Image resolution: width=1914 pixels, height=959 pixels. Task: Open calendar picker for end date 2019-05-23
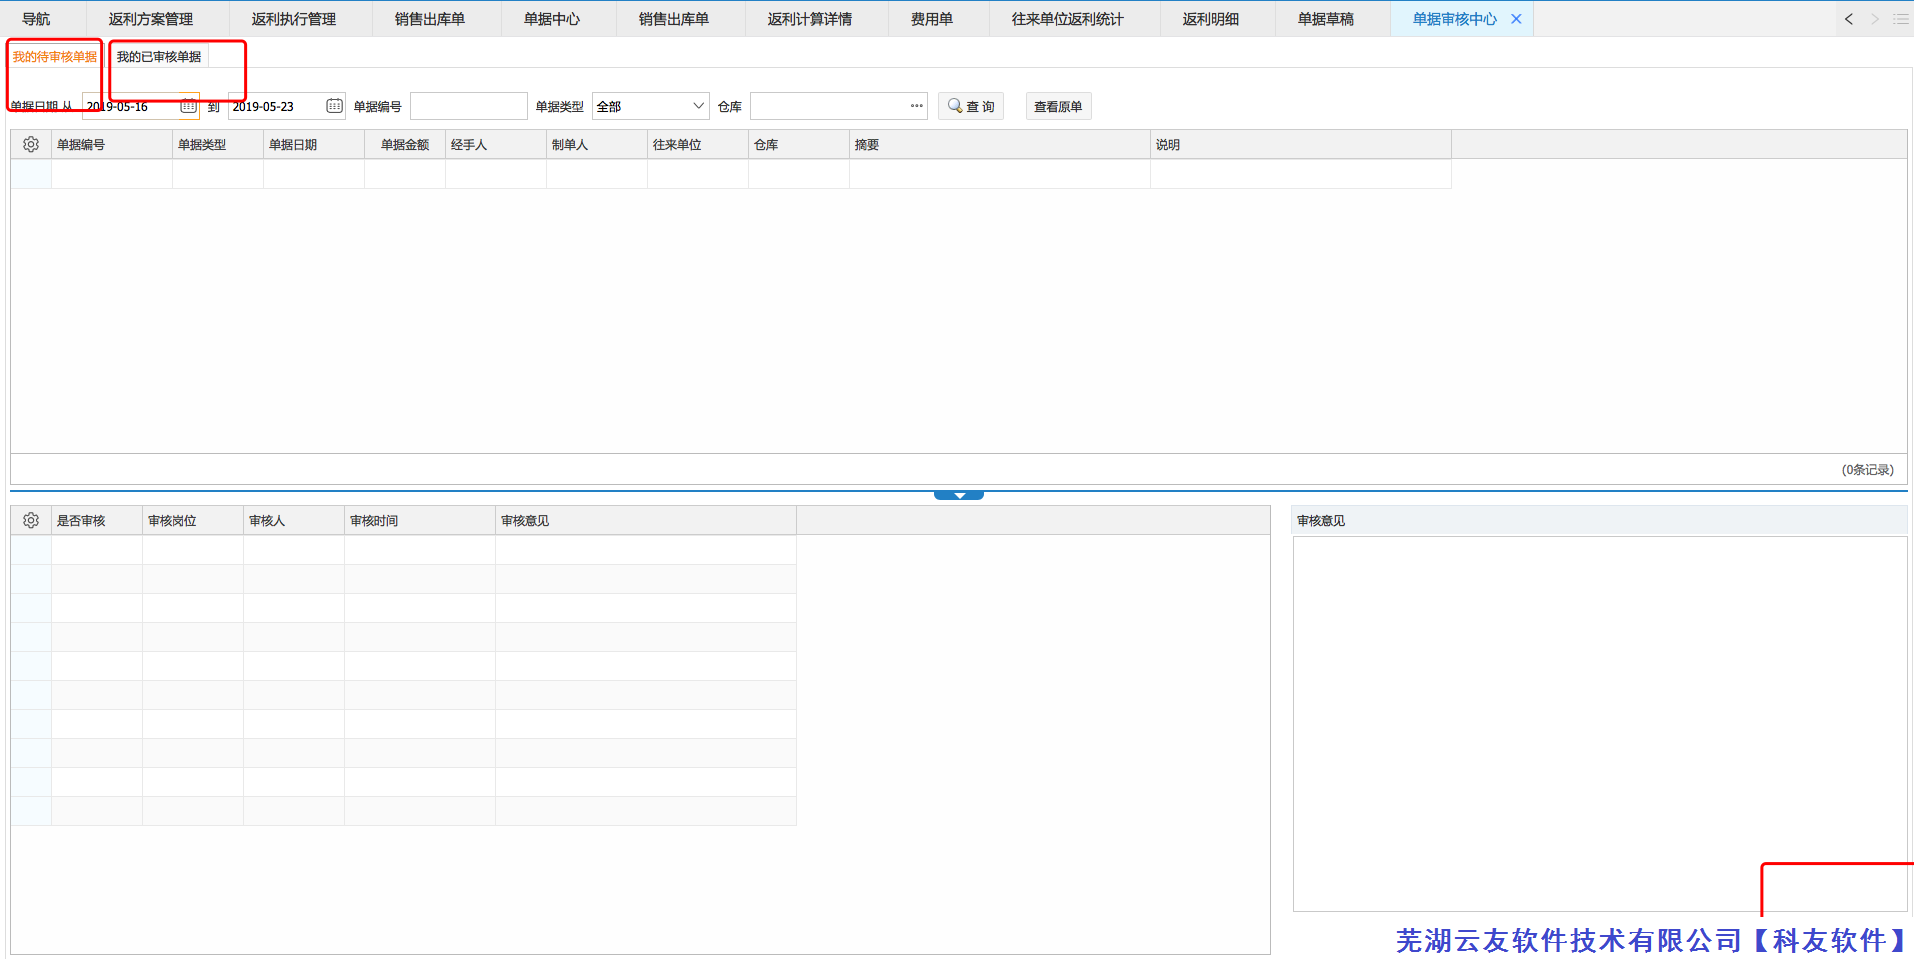334,106
